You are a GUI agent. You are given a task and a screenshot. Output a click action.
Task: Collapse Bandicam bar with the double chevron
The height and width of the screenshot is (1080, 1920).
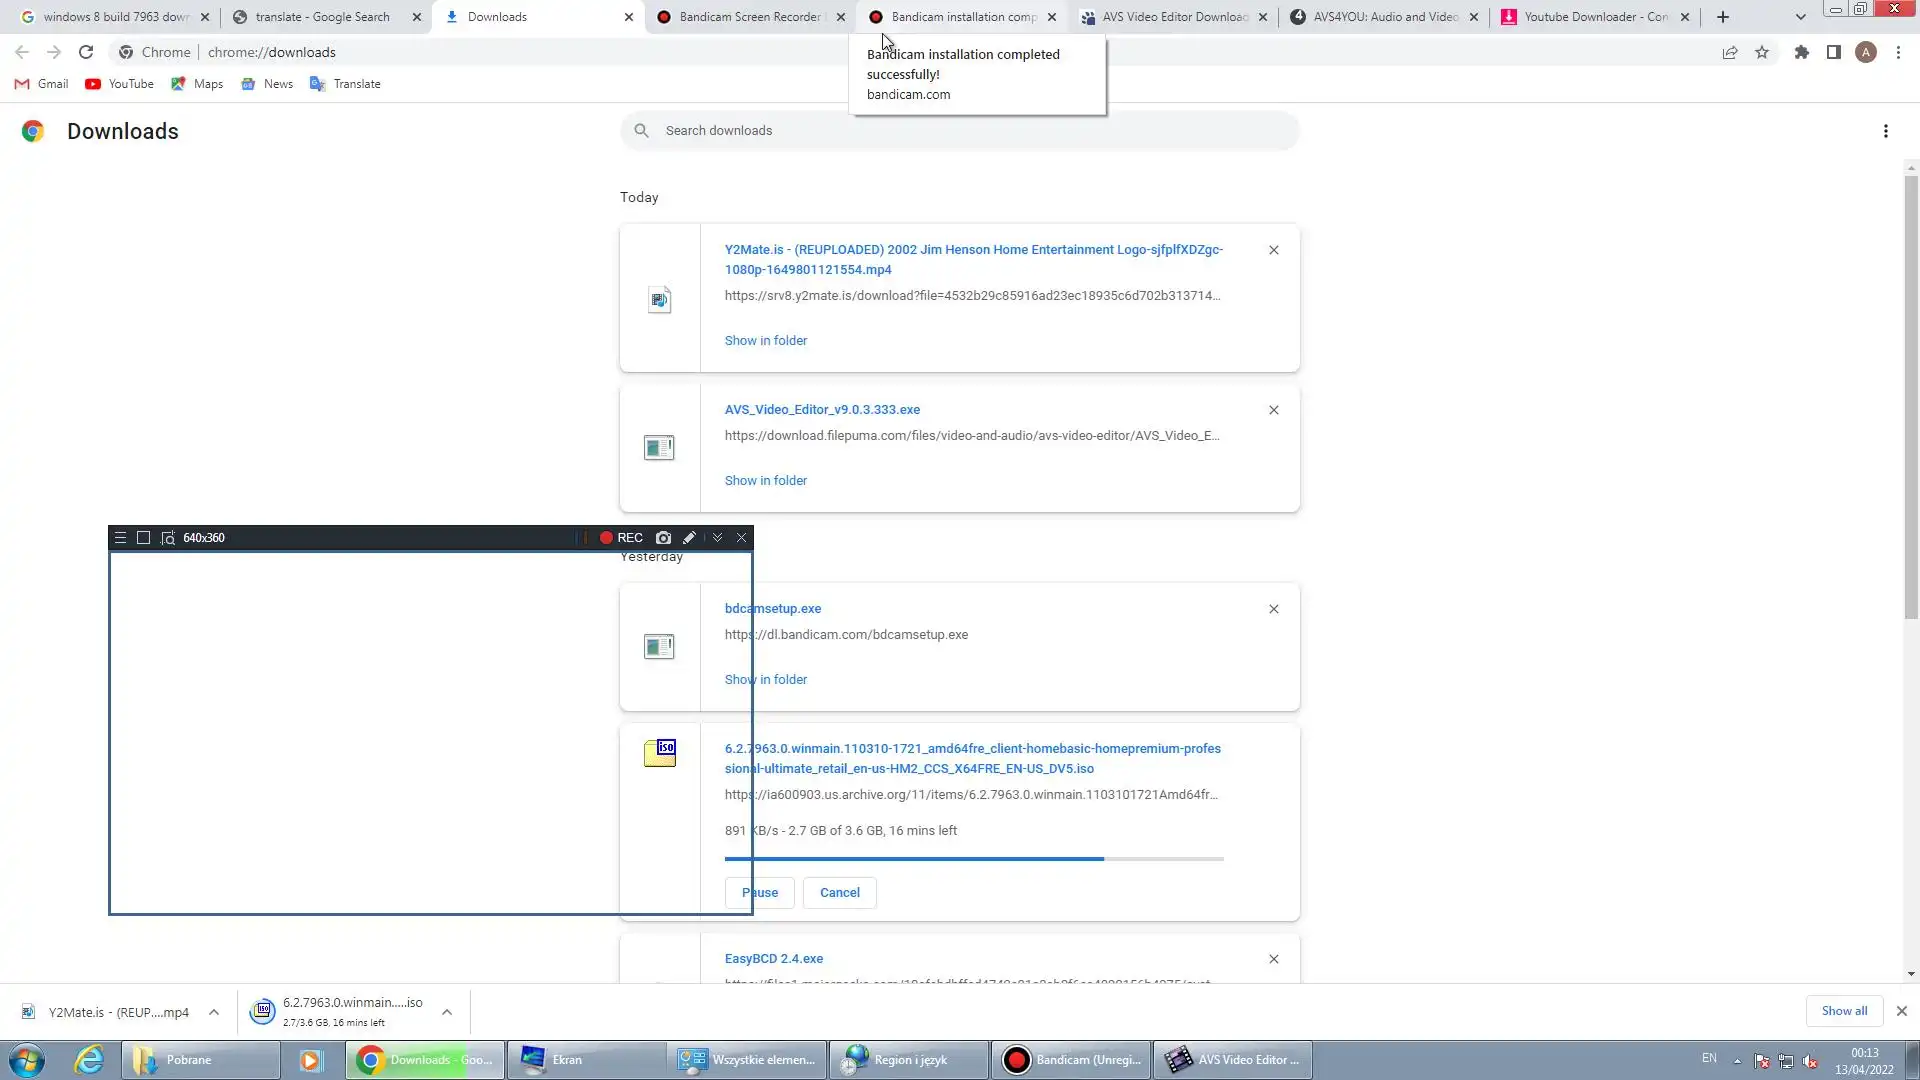tap(717, 538)
